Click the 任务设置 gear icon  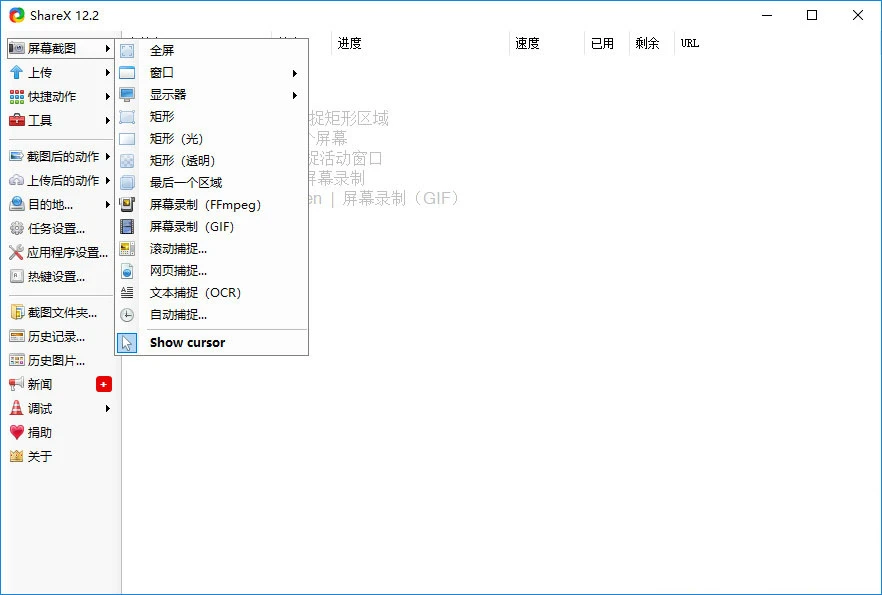16,228
